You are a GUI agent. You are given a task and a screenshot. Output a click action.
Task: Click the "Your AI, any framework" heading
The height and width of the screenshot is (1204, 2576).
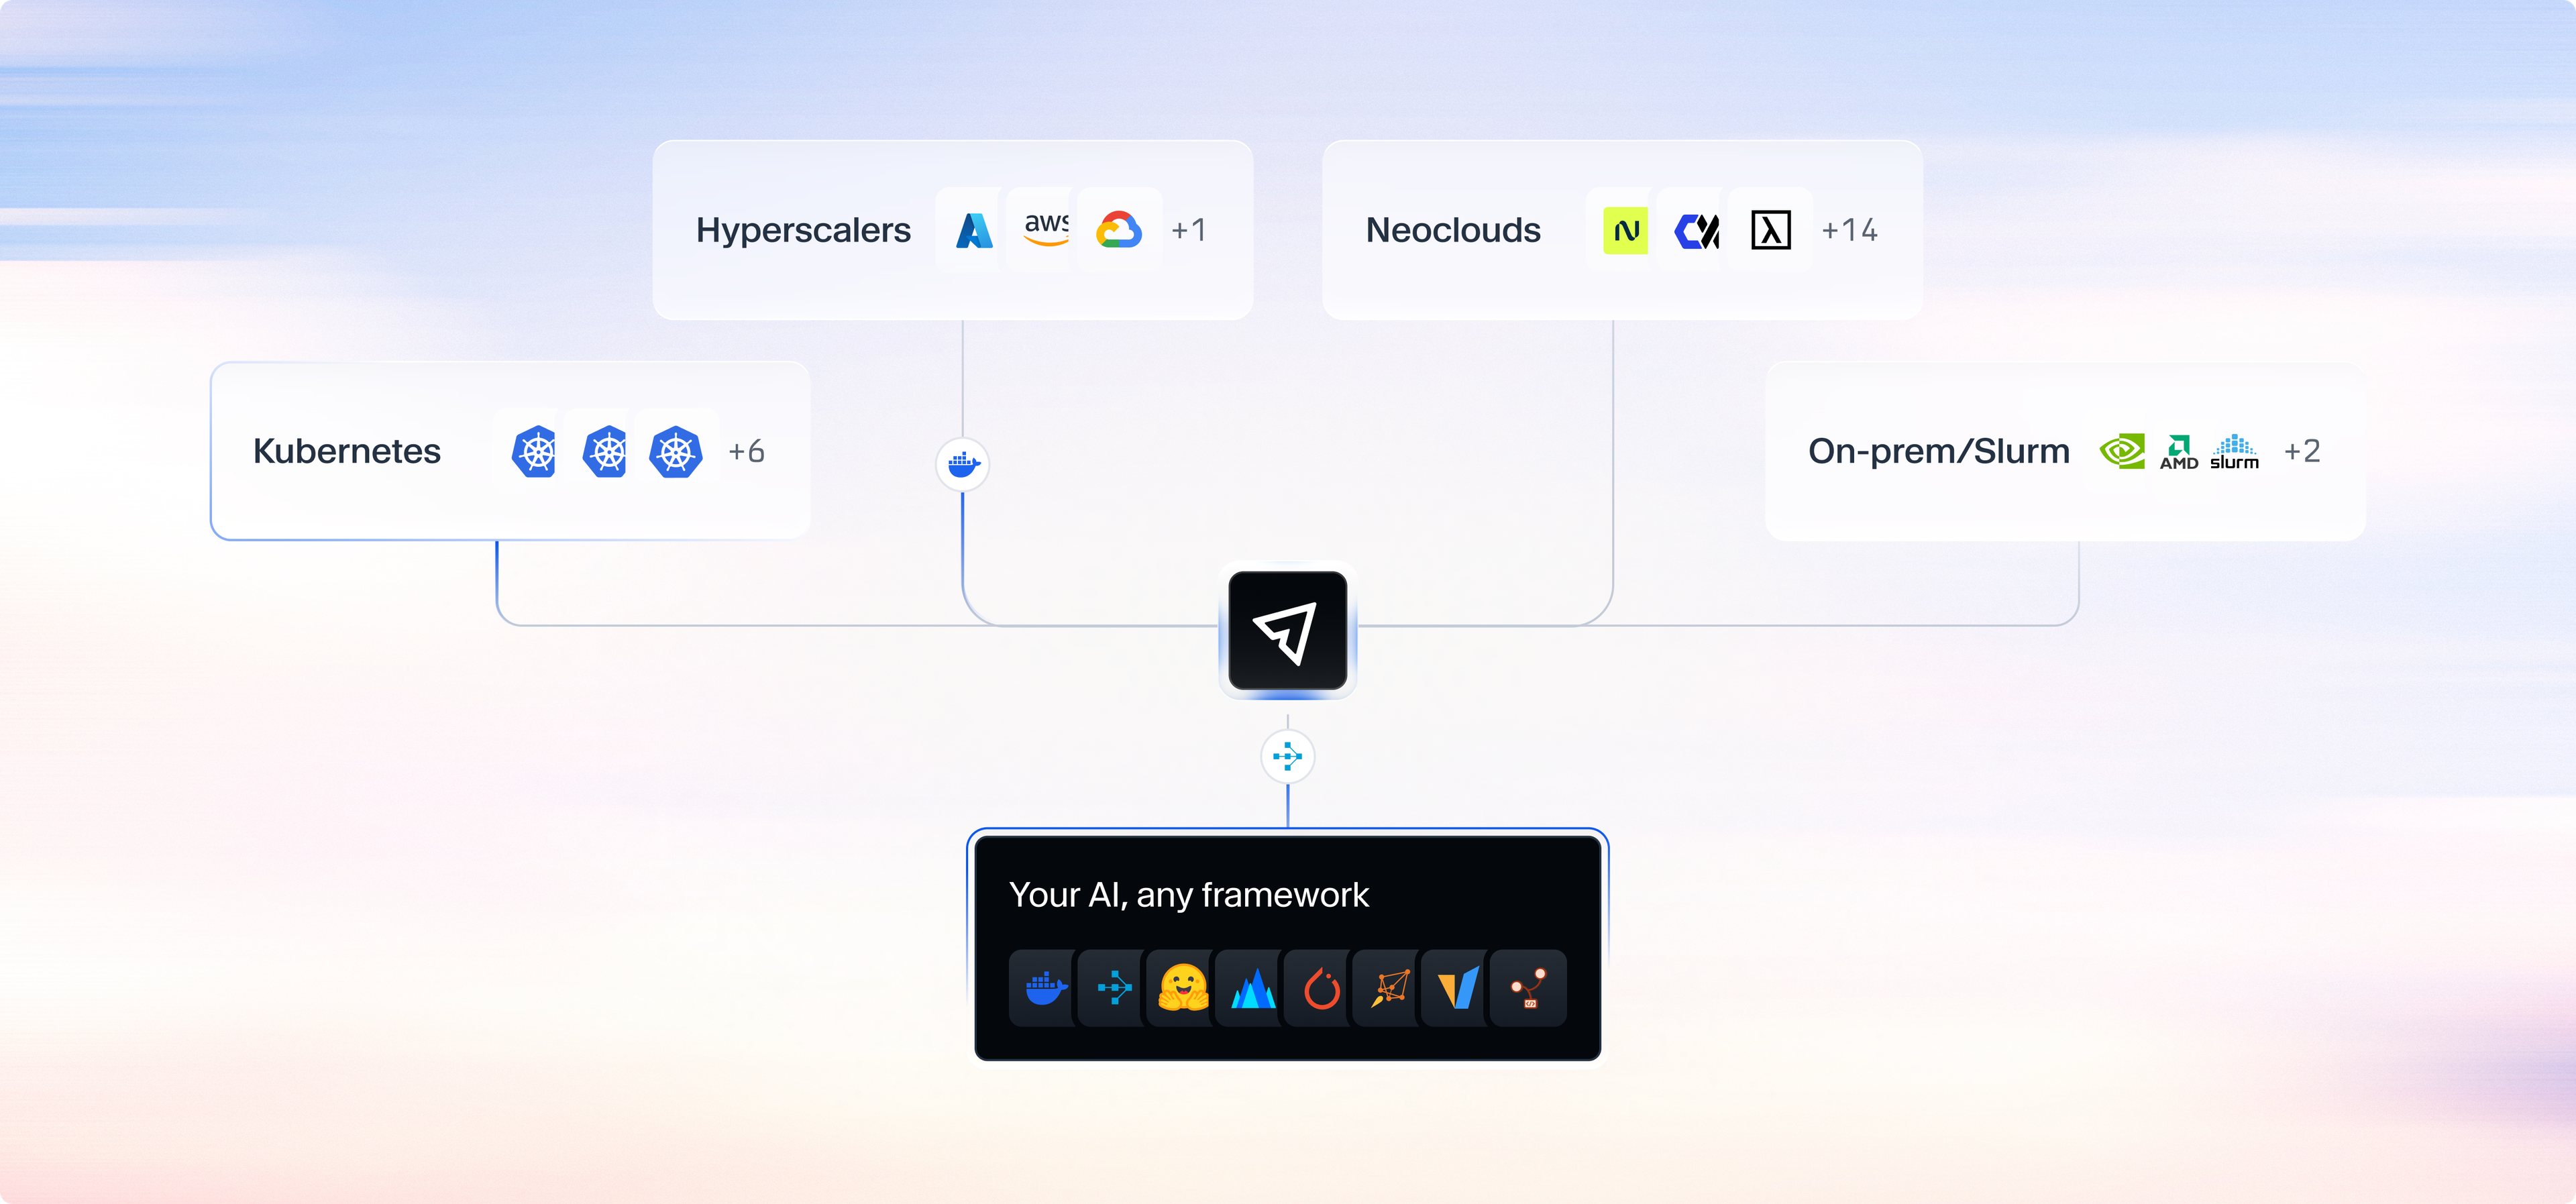(1188, 894)
